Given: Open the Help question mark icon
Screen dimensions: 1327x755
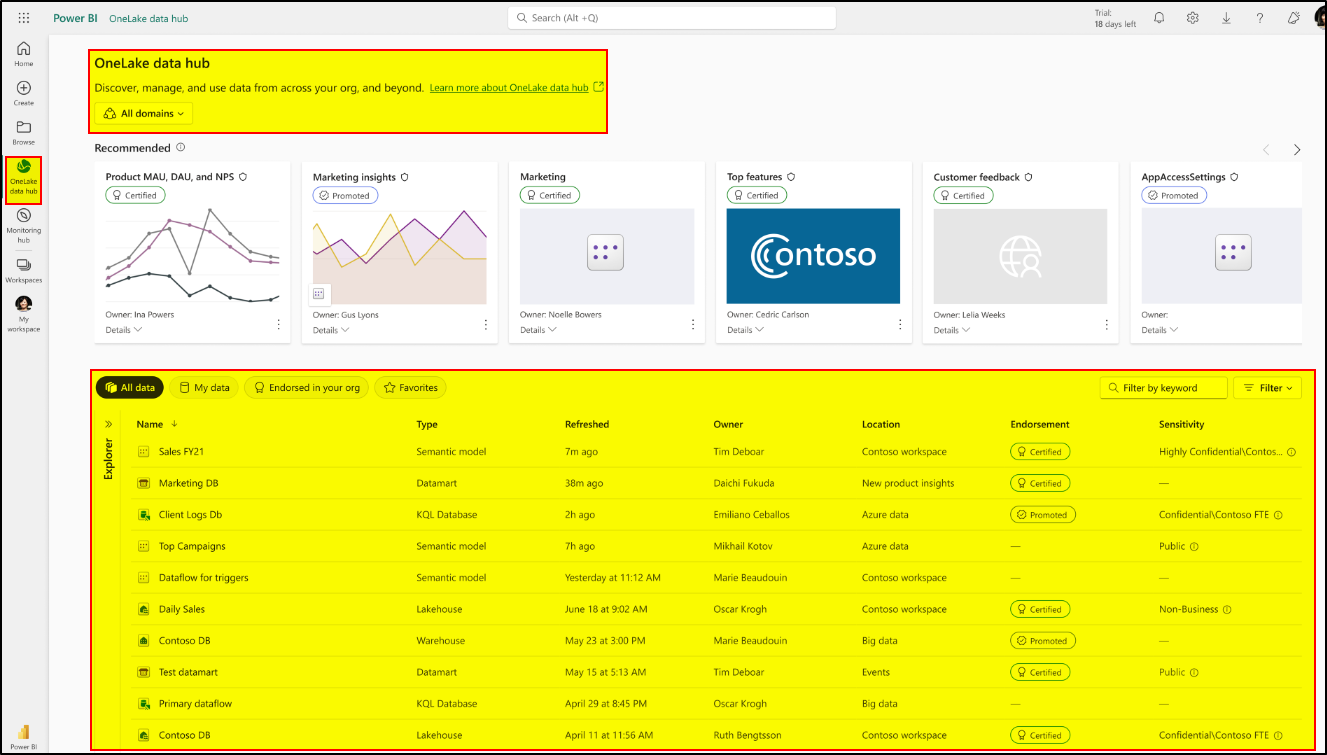Looking at the screenshot, I should (x=1260, y=18).
